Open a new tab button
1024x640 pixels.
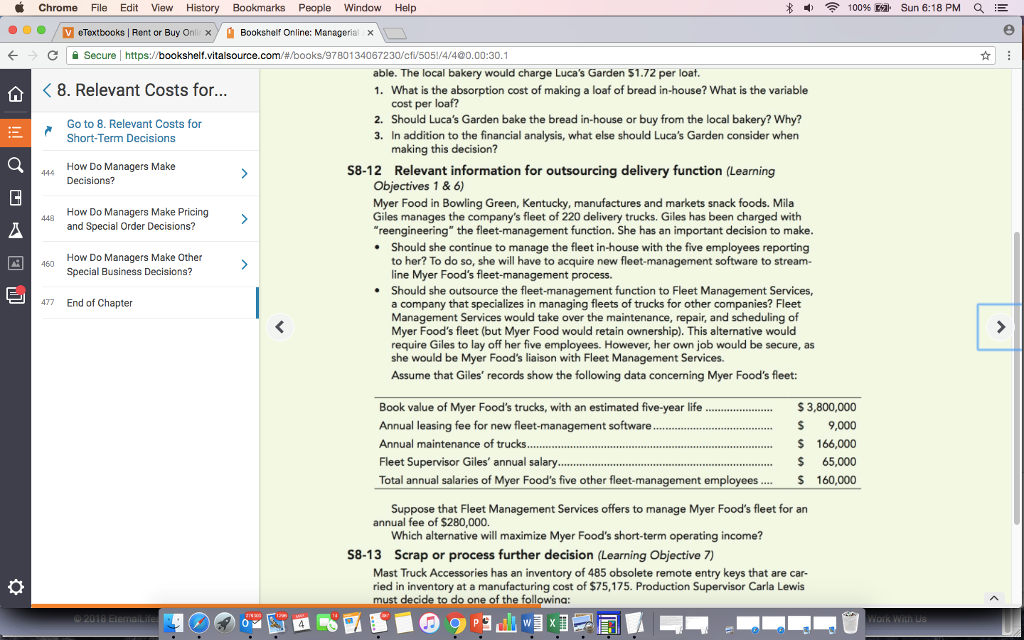[x=394, y=33]
